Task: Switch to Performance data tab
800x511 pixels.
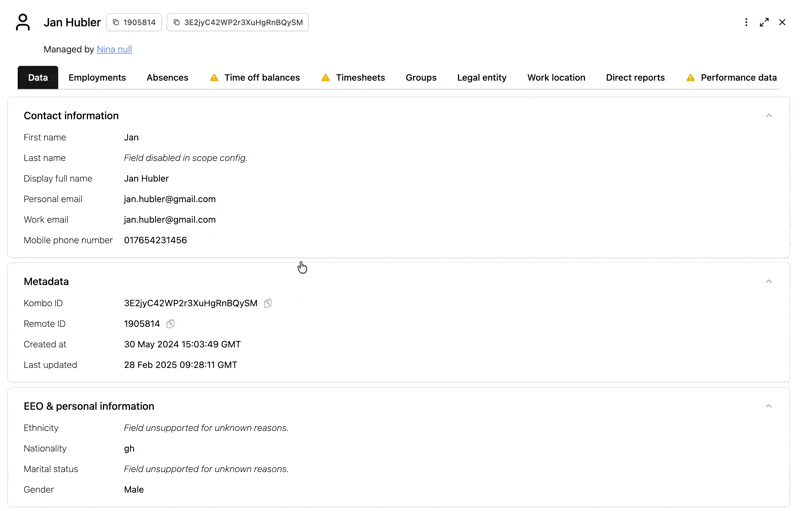Action: point(738,78)
